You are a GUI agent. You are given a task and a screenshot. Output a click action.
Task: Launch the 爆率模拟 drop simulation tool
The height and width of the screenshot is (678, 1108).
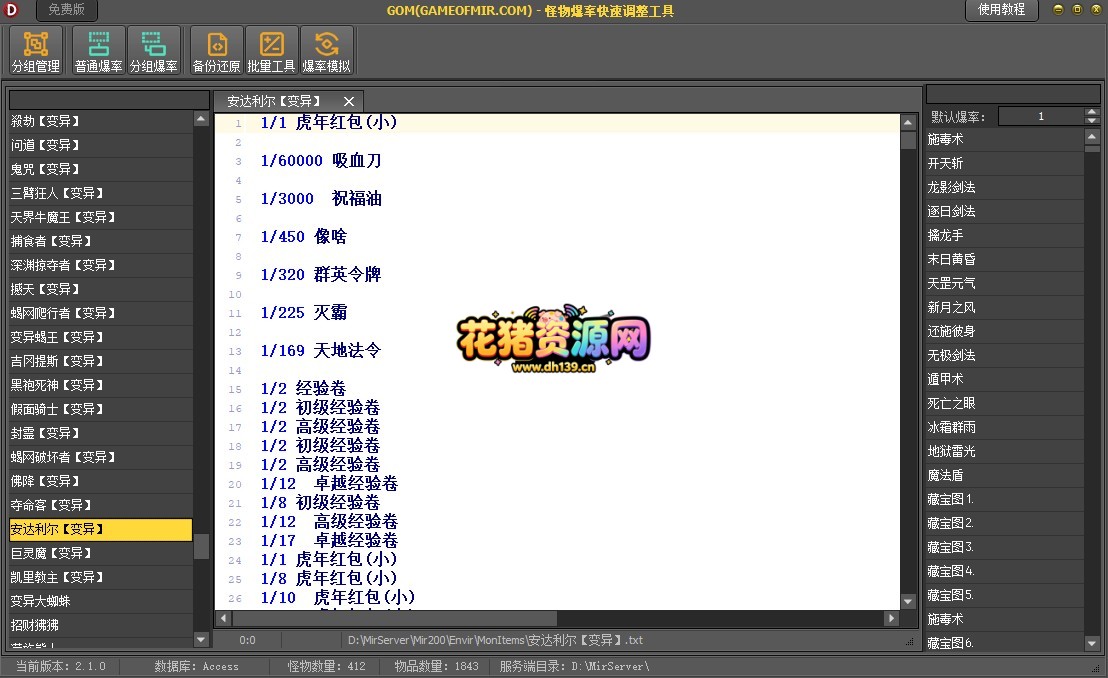click(326, 51)
